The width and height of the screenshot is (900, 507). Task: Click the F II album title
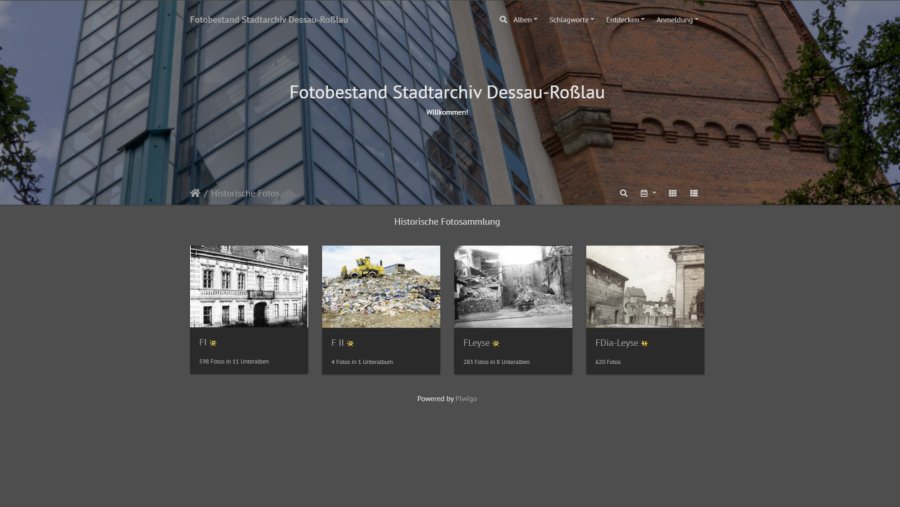coord(337,343)
